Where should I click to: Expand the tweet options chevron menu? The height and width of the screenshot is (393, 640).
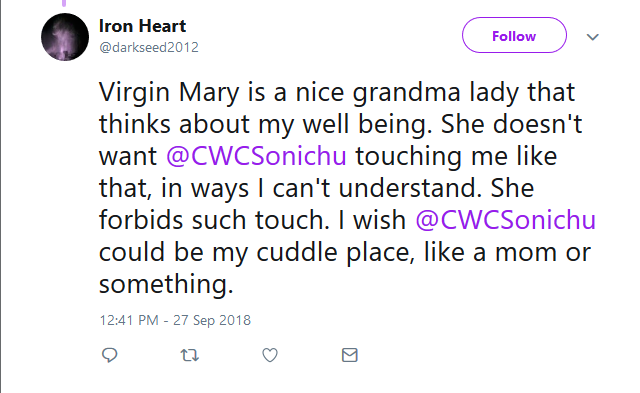(592, 37)
